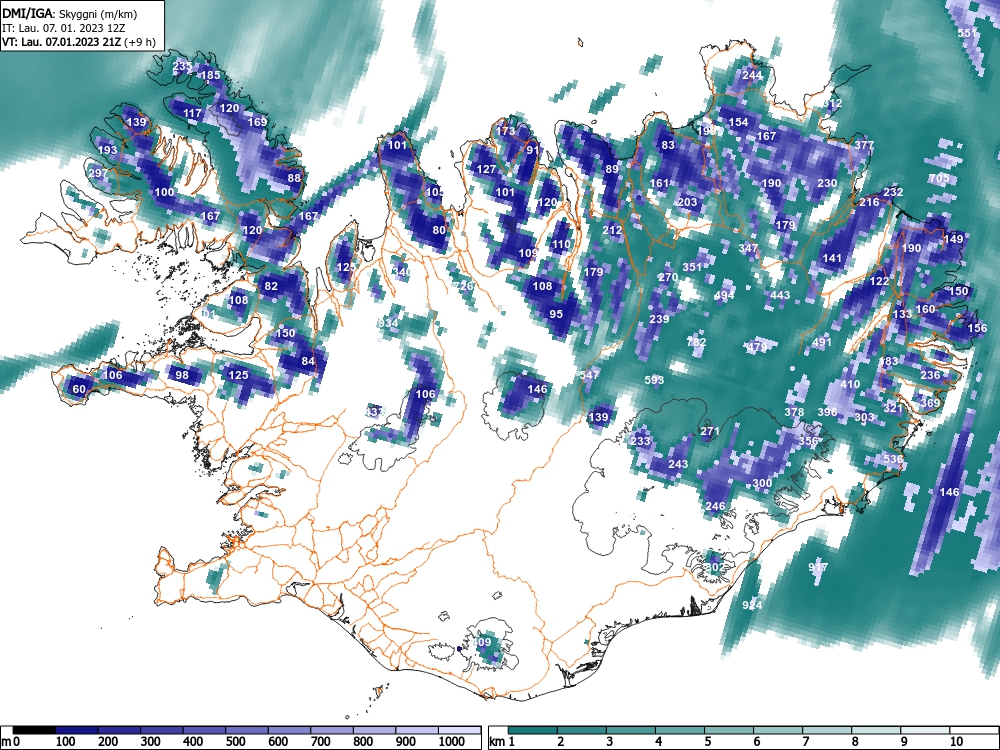Select the value '60' on Snæfellsnes tip
This screenshot has width=1000, height=750.
pyautogui.click(x=78, y=390)
